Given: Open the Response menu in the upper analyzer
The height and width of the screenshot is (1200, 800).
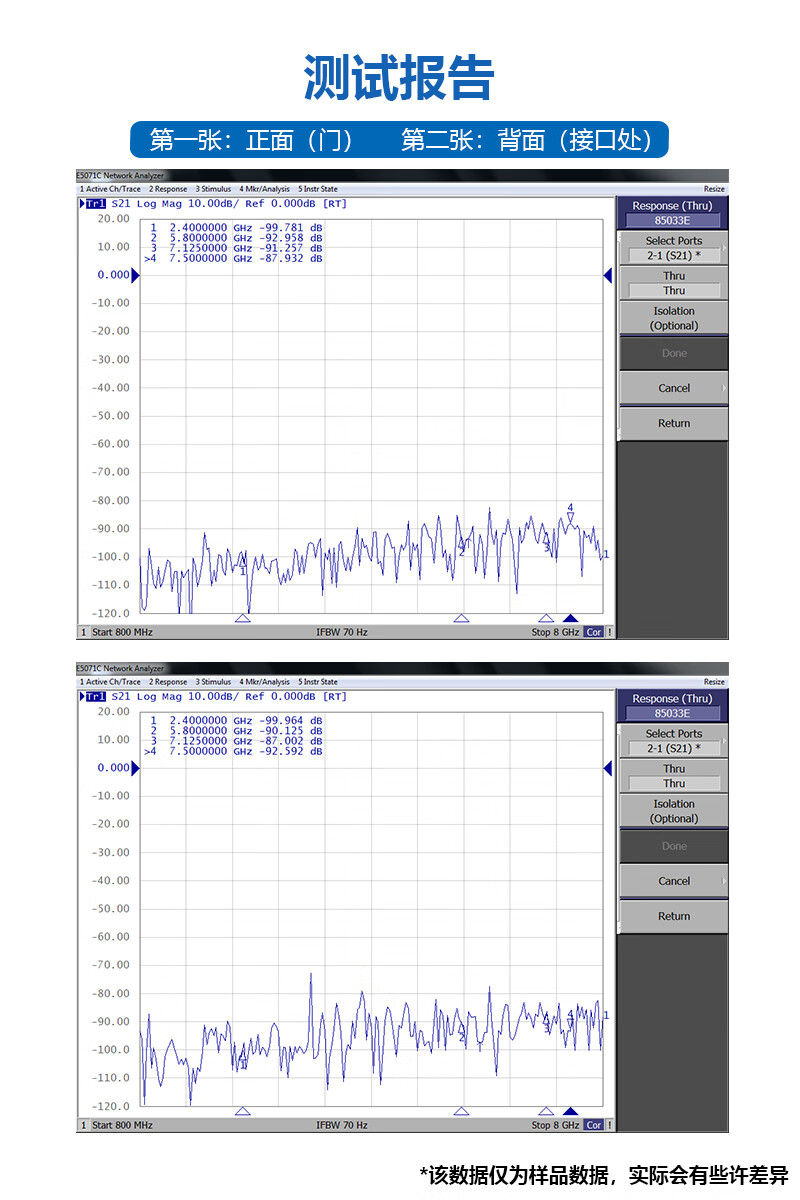Looking at the screenshot, I should click(x=168, y=189).
